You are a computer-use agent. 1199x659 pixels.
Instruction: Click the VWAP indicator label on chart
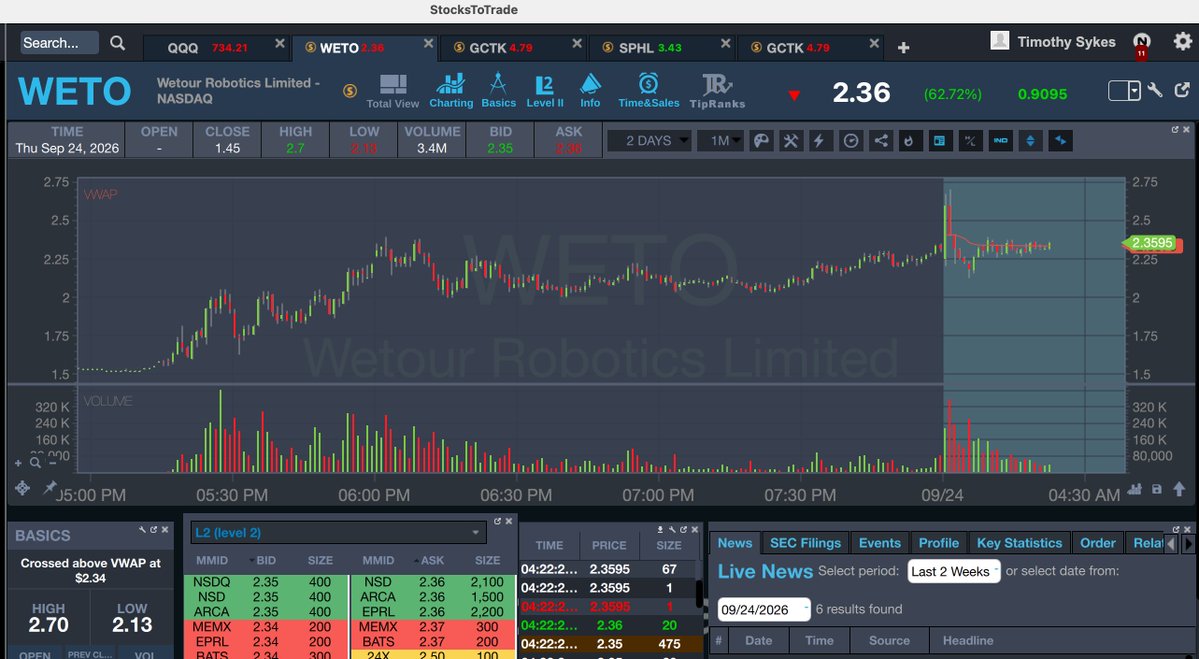tap(100, 194)
